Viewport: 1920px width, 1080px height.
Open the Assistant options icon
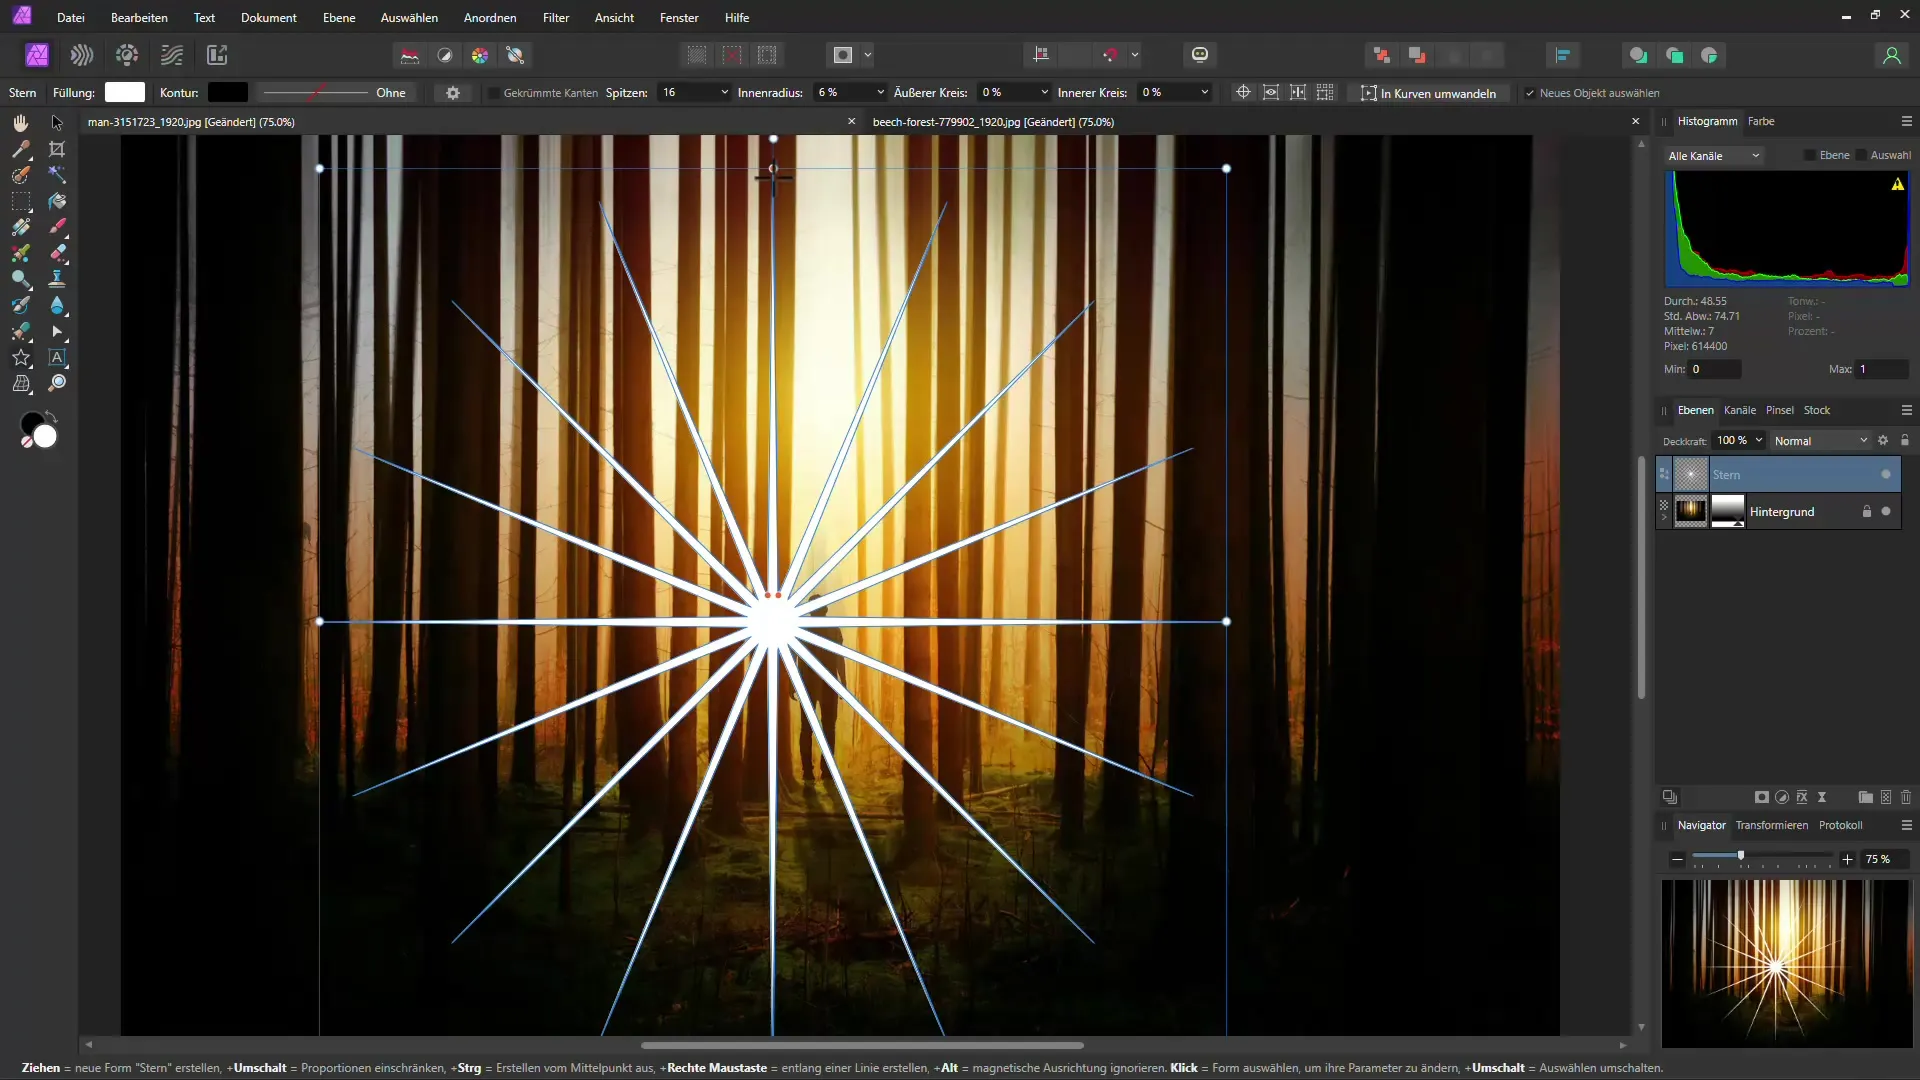pyautogui.click(x=1200, y=55)
